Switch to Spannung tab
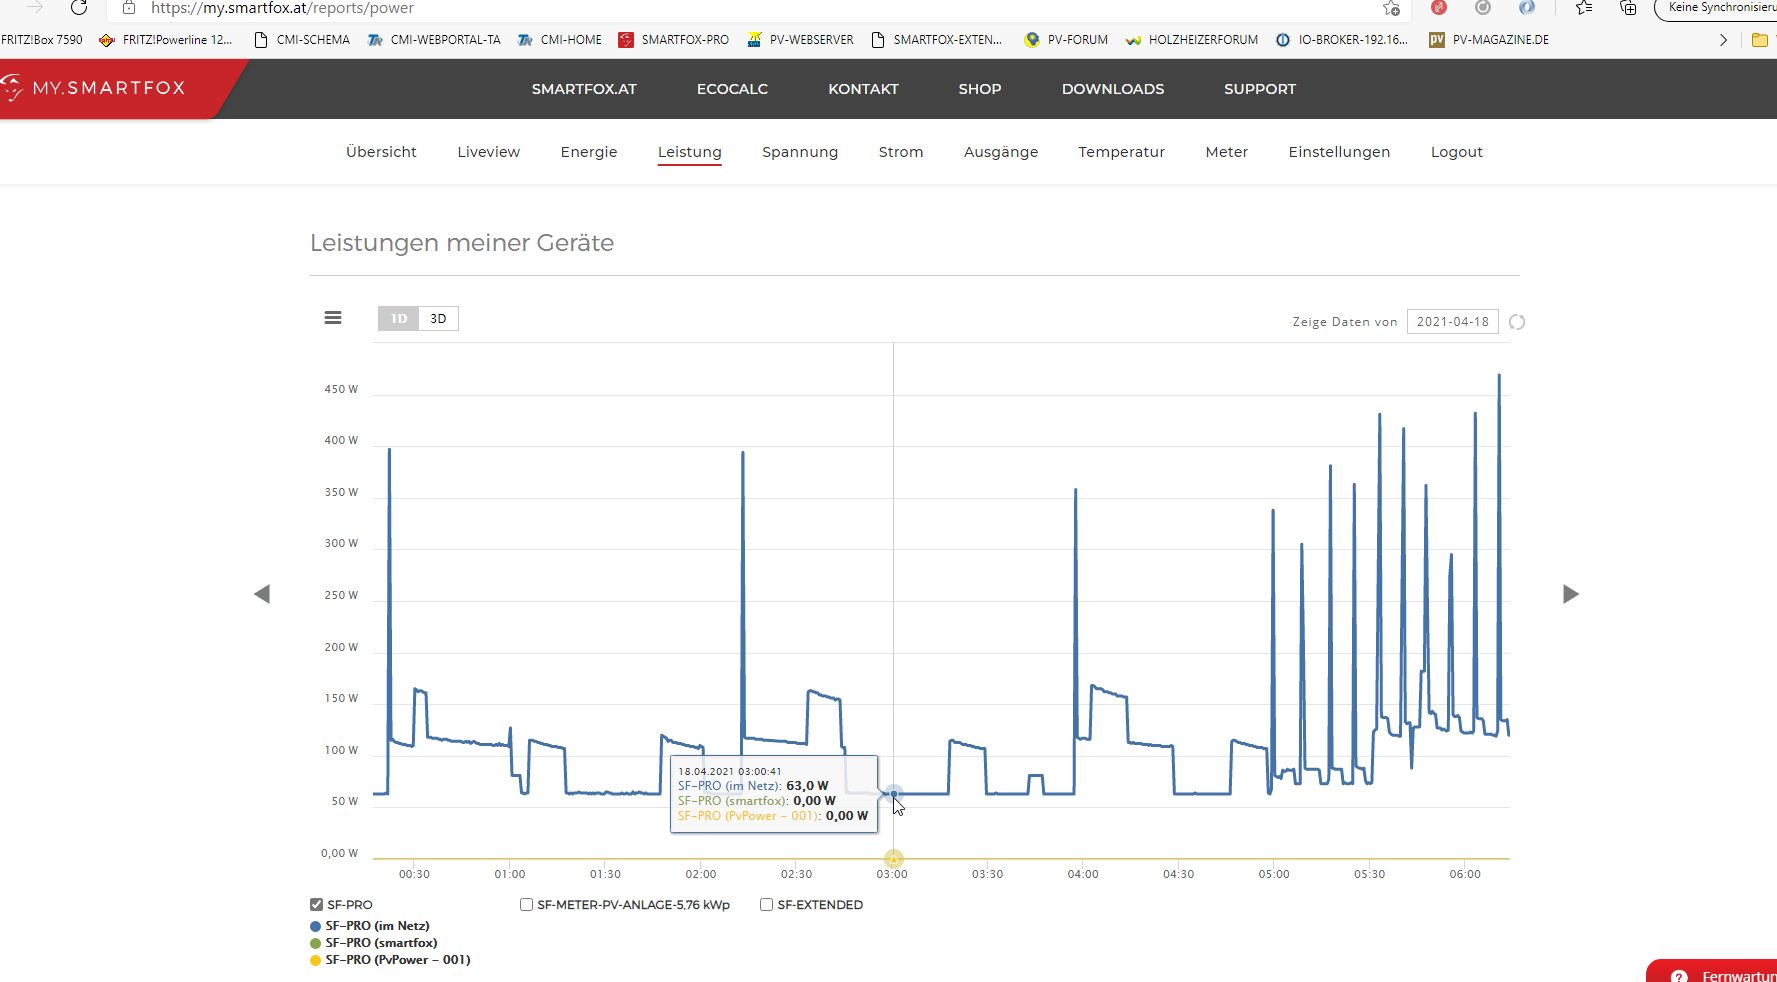Viewport: 1777px width, 982px height. [x=800, y=152]
